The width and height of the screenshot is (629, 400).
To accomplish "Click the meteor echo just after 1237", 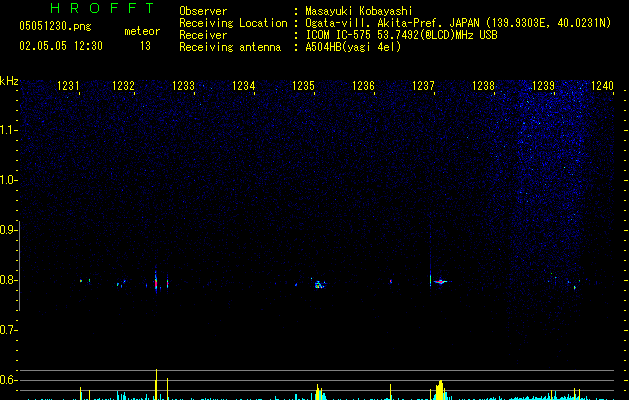I will click(440, 282).
